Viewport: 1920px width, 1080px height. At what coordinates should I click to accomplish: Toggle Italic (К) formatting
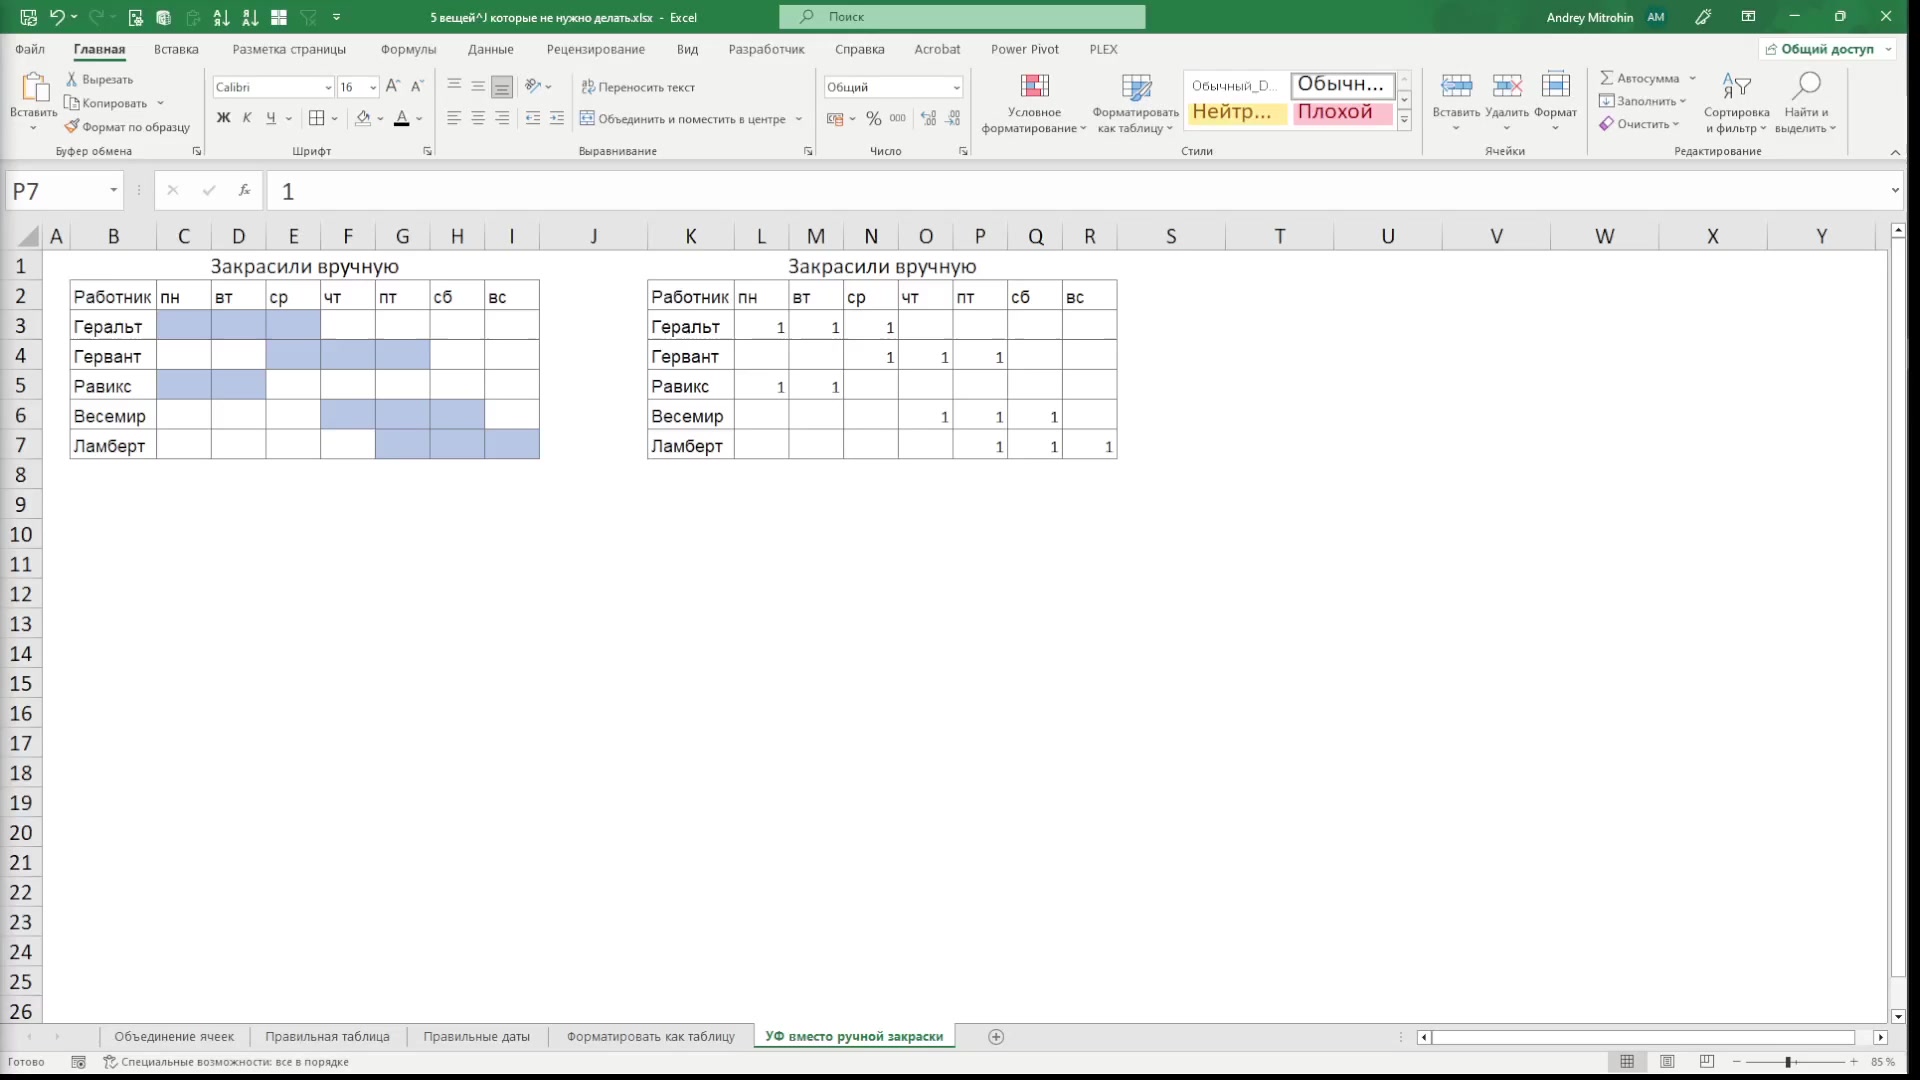(247, 118)
